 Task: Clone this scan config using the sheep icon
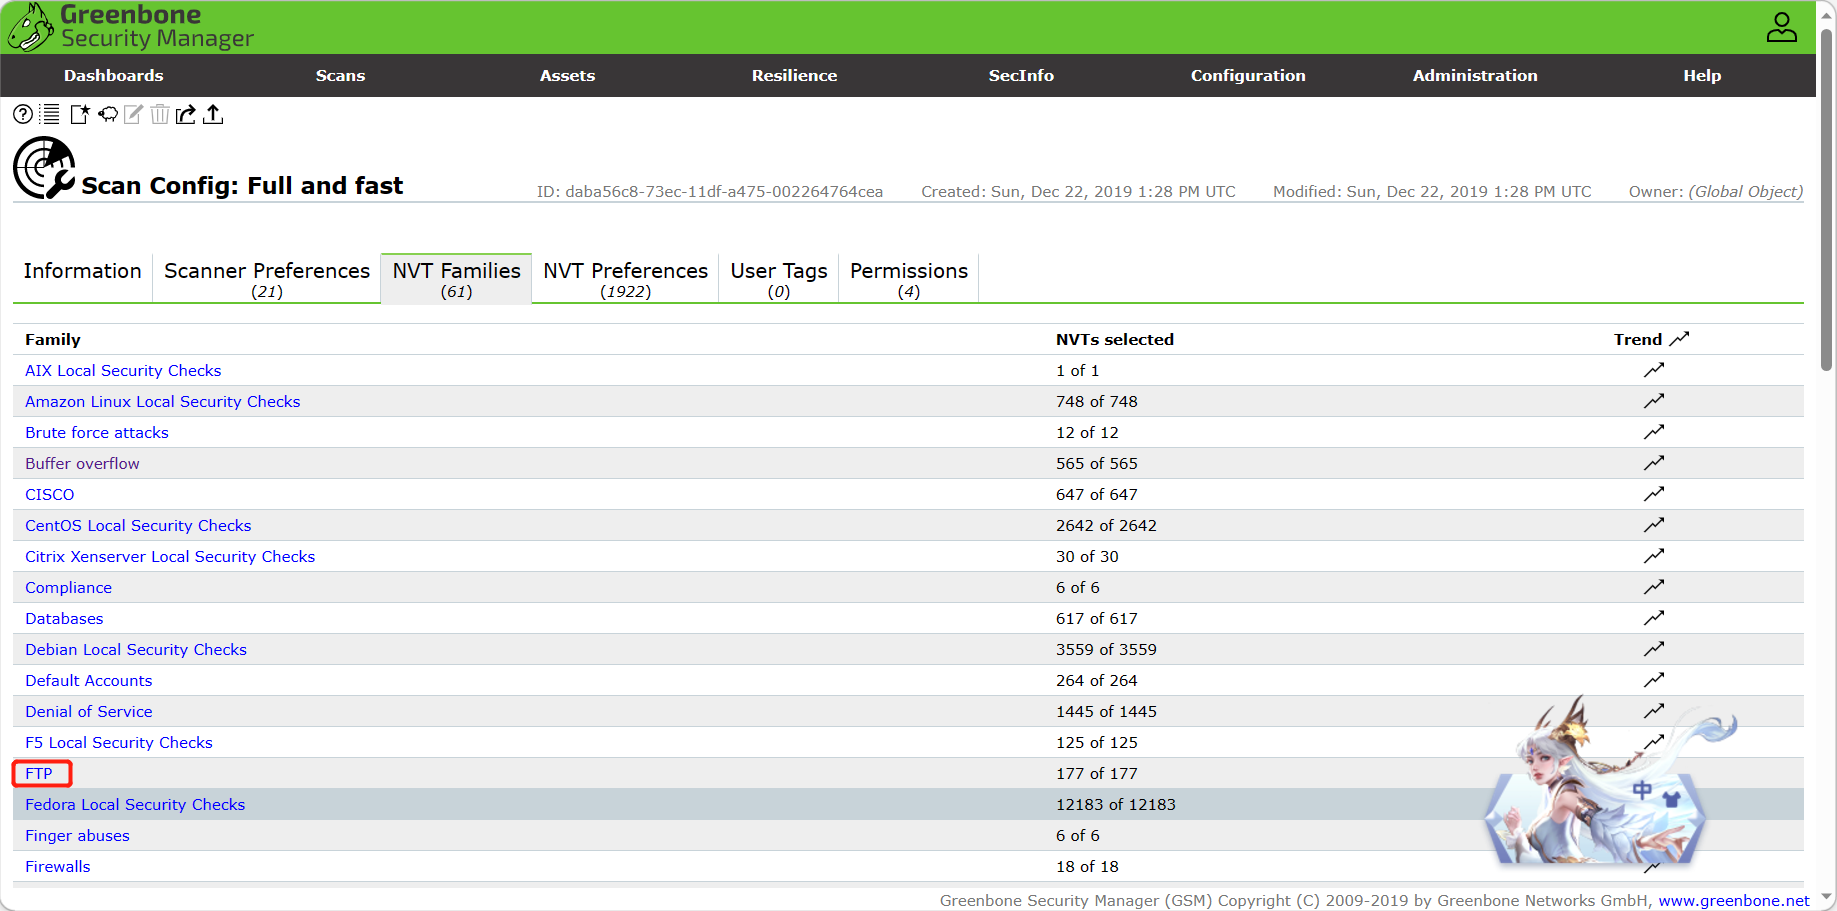point(108,114)
